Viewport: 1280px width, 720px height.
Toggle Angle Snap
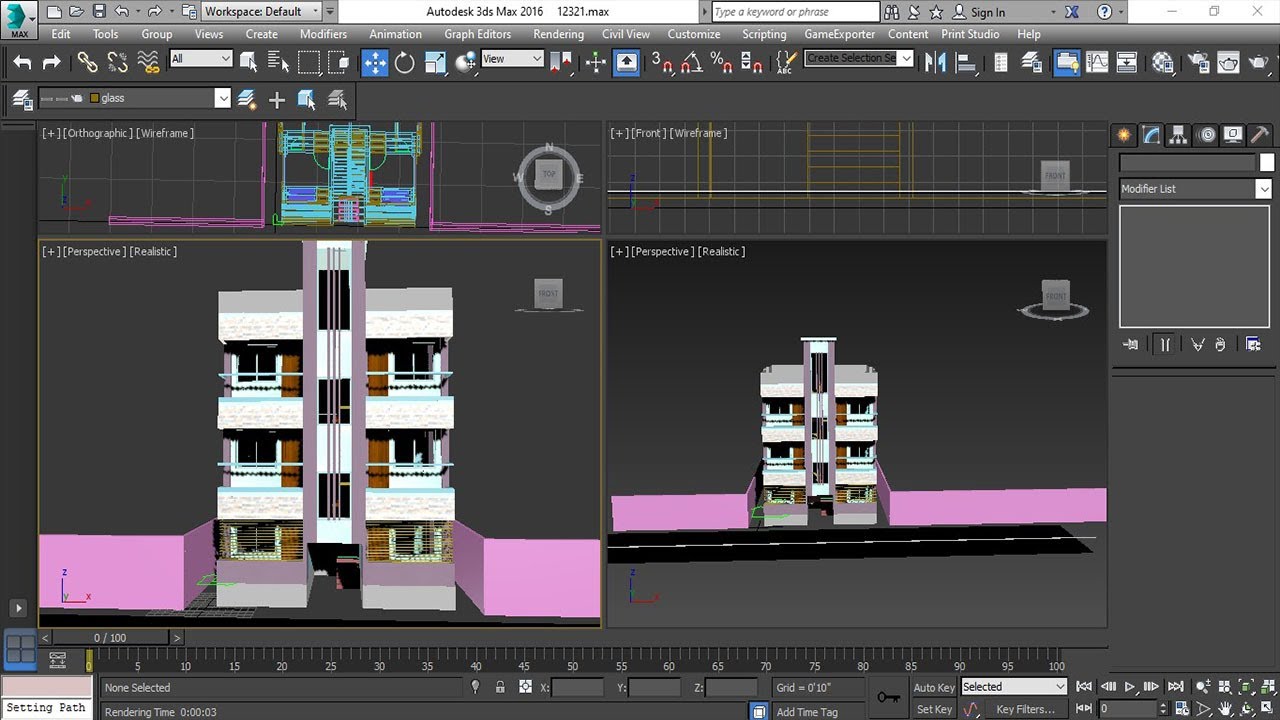tap(691, 62)
